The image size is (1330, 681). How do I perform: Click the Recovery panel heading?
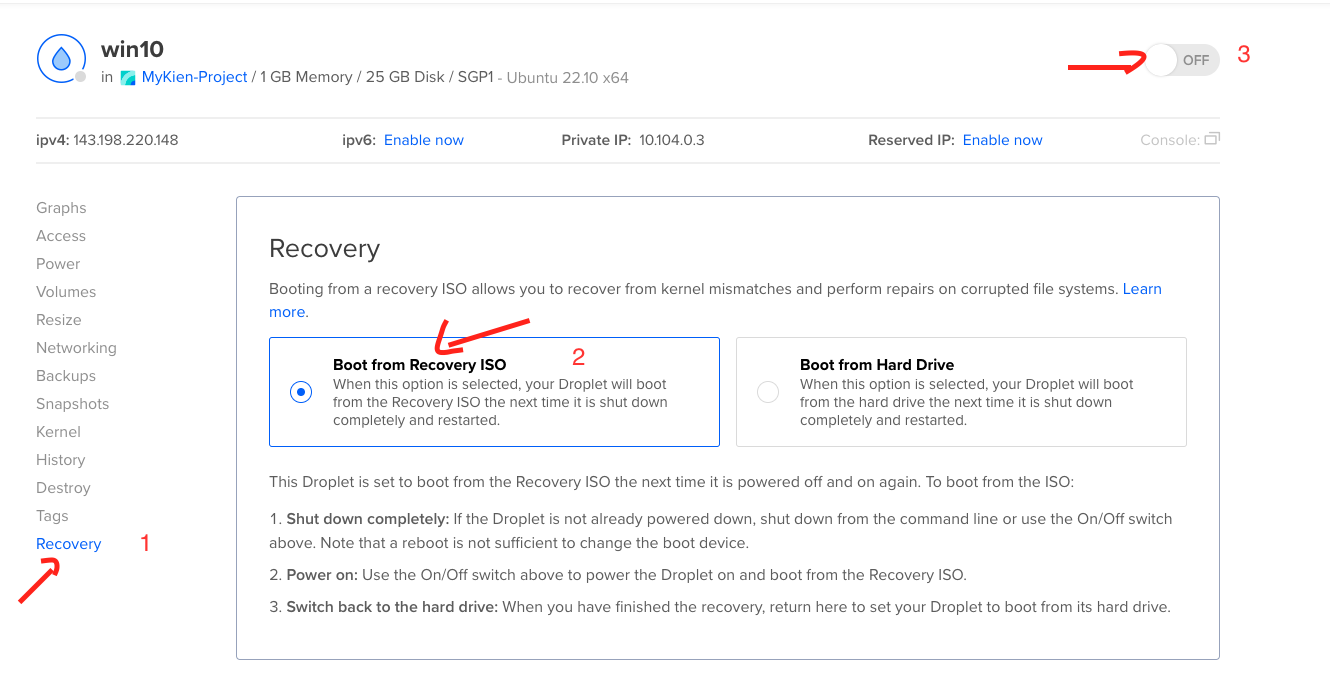tap(325, 248)
